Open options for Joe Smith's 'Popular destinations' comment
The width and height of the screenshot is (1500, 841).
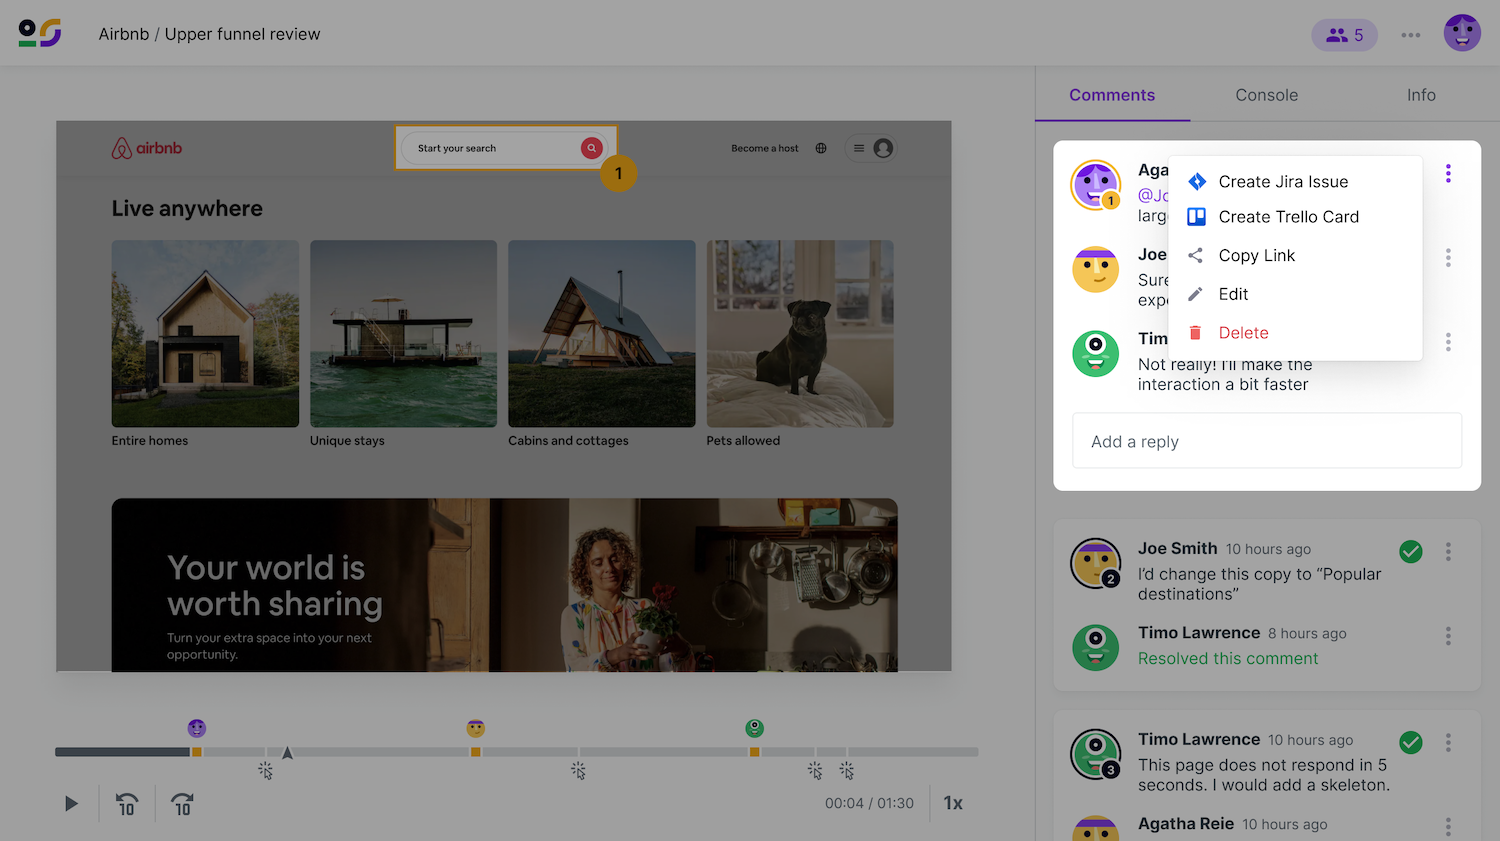(x=1447, y=552)
